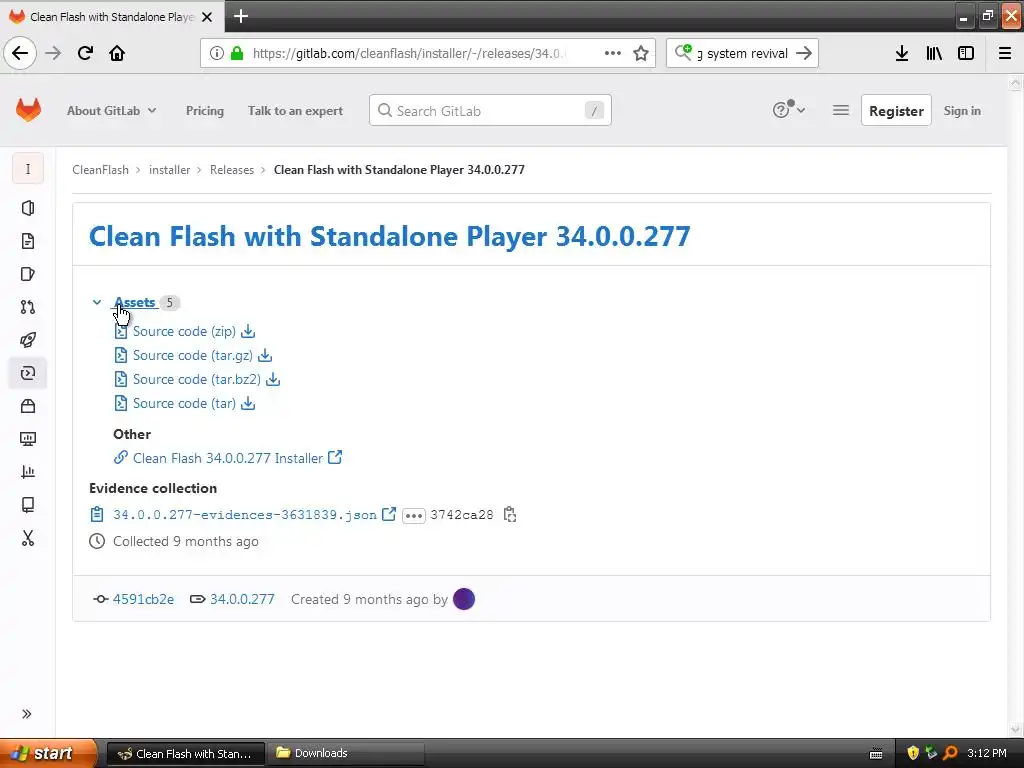Click the GitLab fox logo
This screenshot has height=768, width=1024.
point(28,110)
